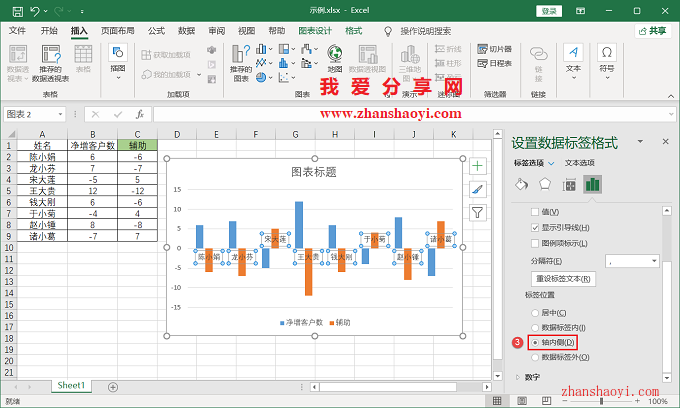The image size is (680, 408).
Task: Click Chart Filters funnel button
Action: (x=477, y=213)
